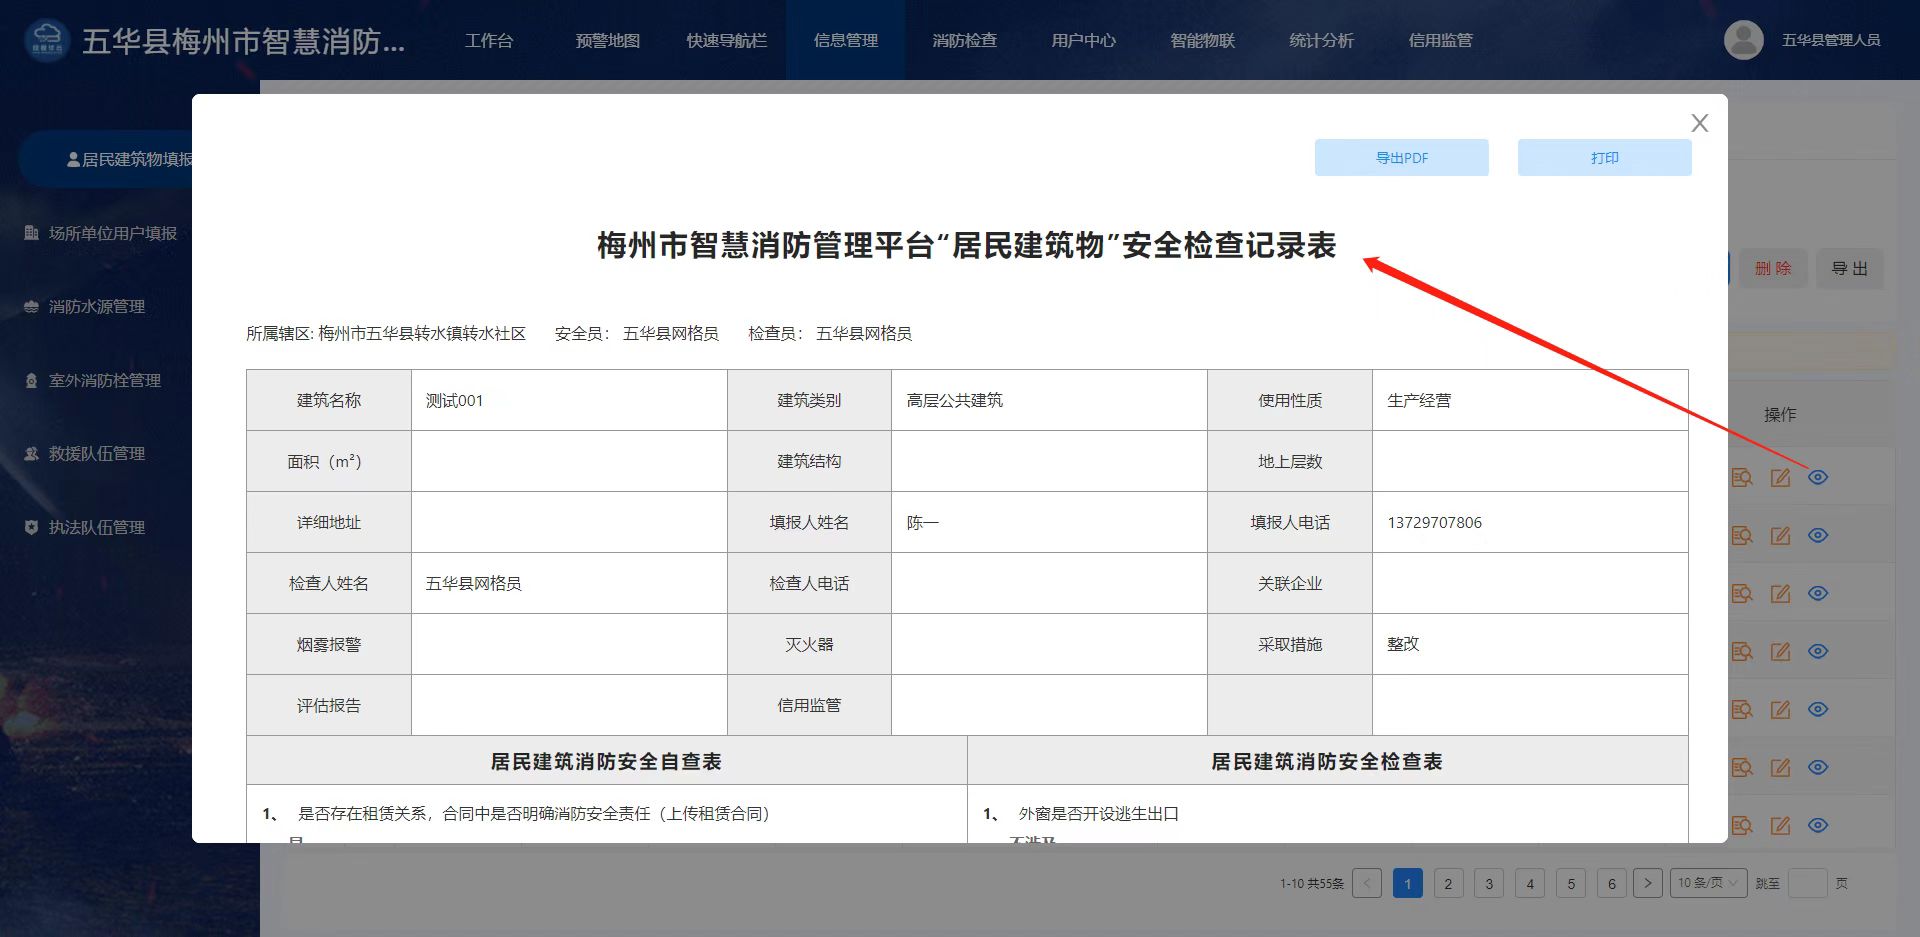The width and height of the screenshot is (1920, 937).
Task: Go to page 2
Action: (x=1448, y=883)
